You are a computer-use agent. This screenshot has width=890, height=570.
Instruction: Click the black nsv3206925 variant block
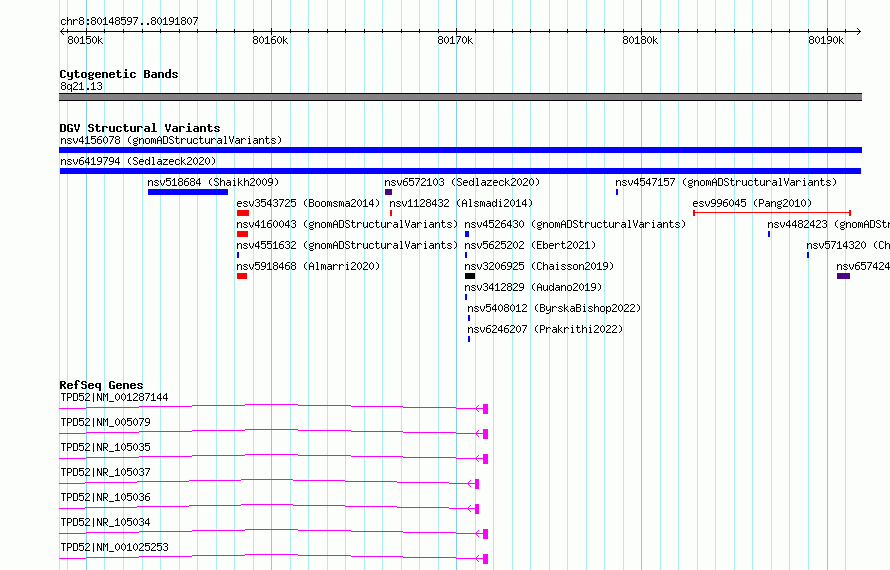[470, 276]
